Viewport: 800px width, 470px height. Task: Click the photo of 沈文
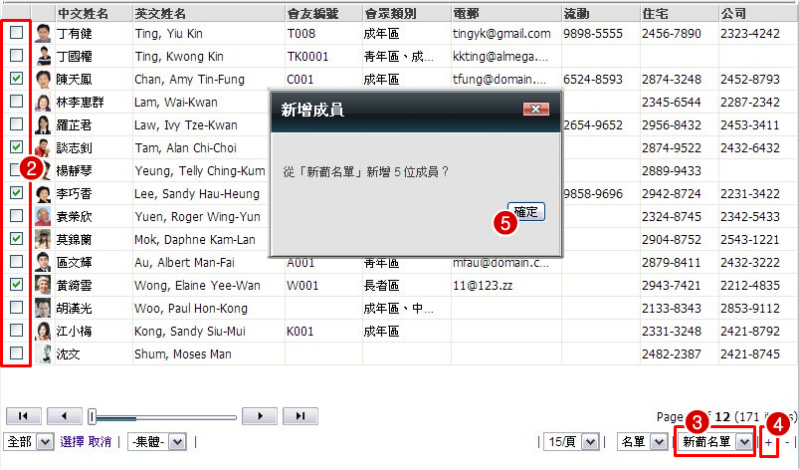point(43,354)
